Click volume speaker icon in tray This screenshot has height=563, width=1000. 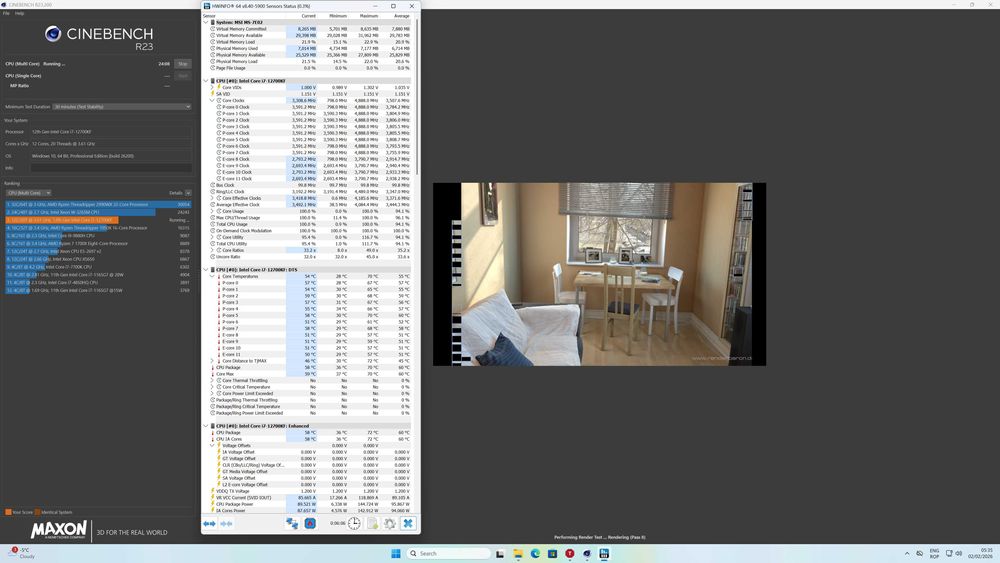pyautogui.click(x=959, y=553)
